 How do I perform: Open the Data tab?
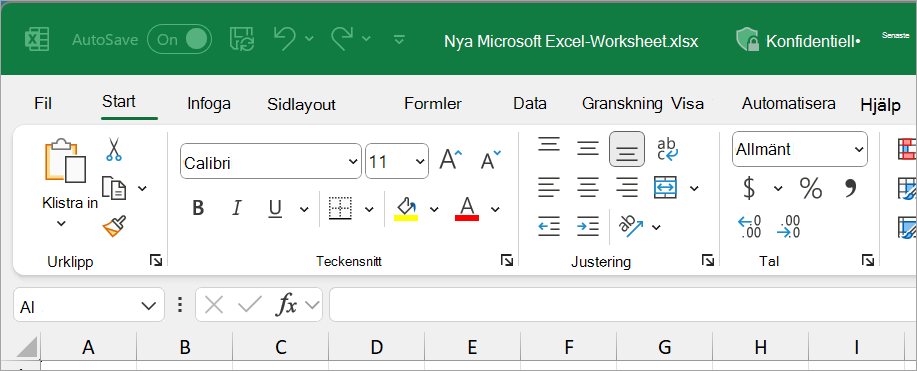tap(530, 104)
